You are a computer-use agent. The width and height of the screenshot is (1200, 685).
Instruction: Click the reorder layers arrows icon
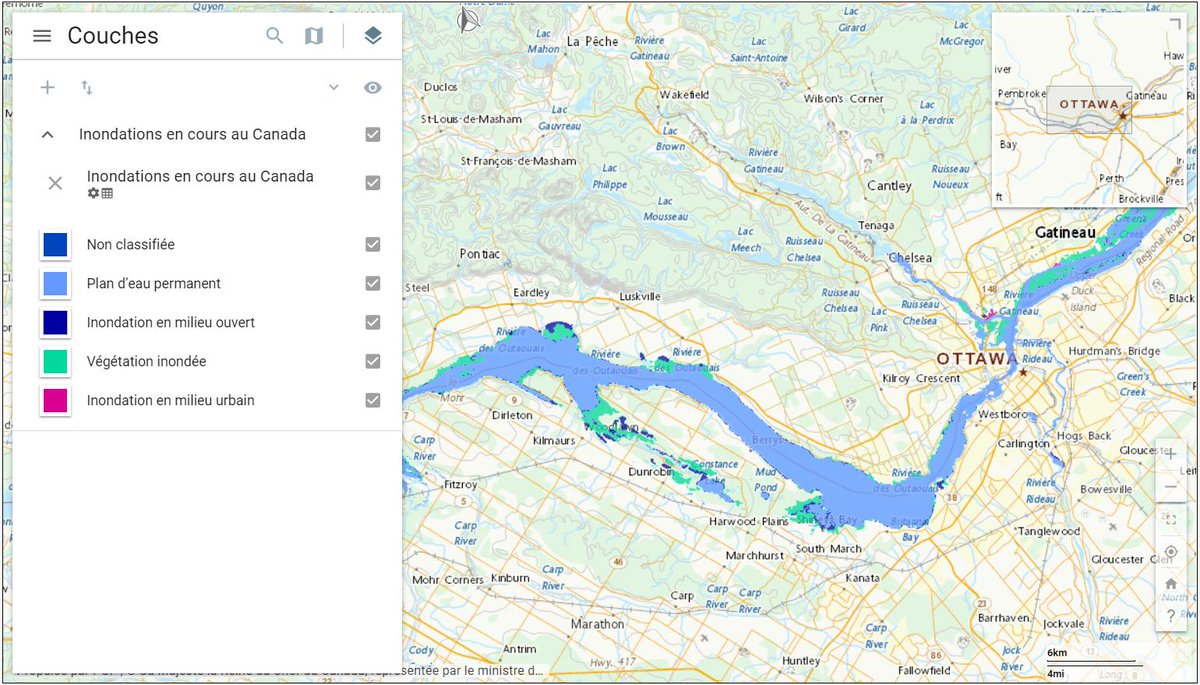[x=87, y=88]
